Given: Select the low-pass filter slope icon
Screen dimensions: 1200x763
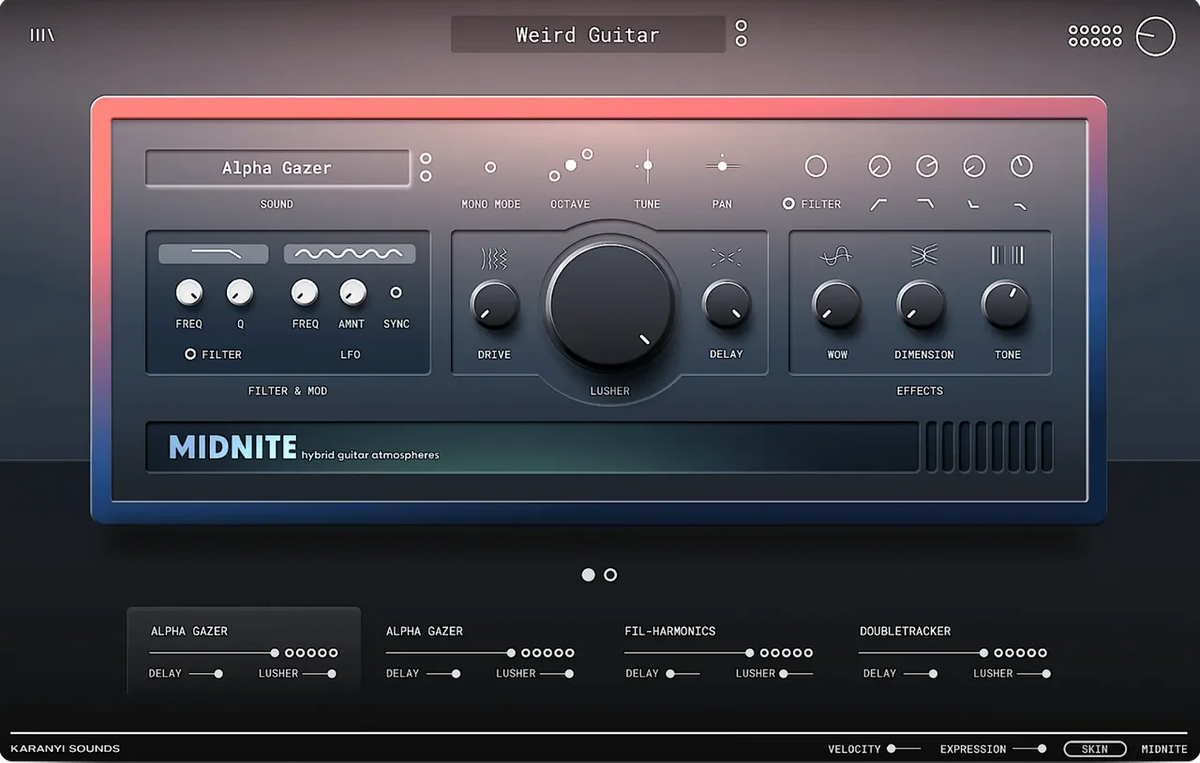Looking at the screenshot, I should pyautogui.click(x=925, y=203).
